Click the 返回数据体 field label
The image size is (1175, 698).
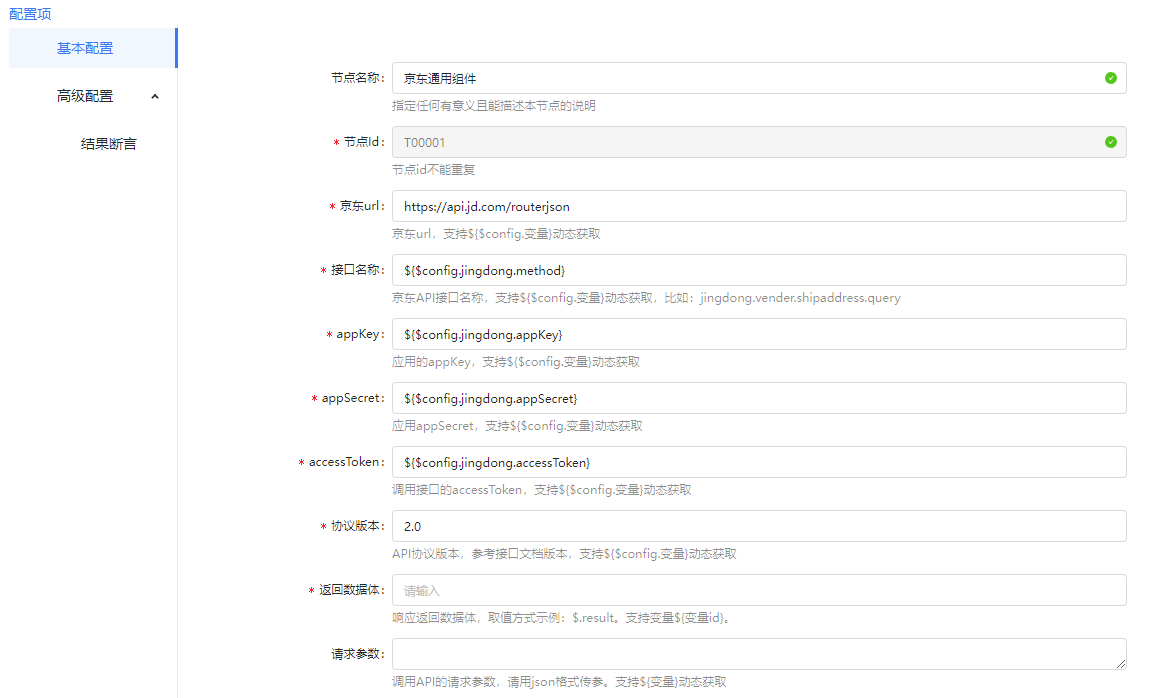(350, 590)
